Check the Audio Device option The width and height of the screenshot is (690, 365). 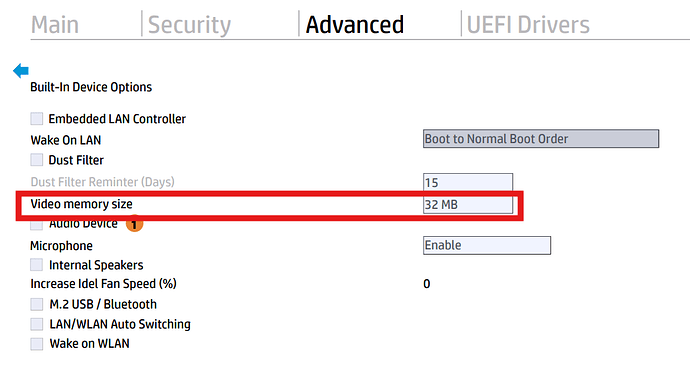click(x=37, y=225)
